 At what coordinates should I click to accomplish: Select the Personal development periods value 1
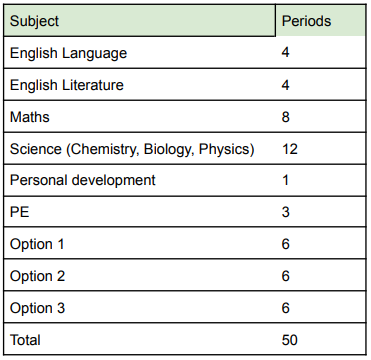(285, 181)
